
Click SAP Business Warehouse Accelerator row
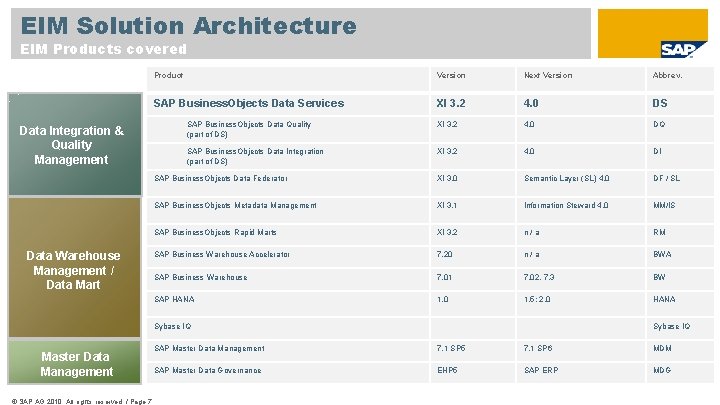(222, 254)
